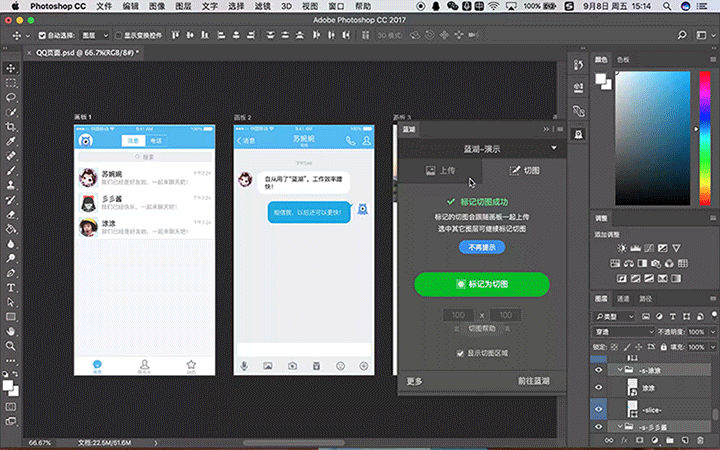Image resolution: width=720 pixels, height=450 pixels.
Task: Collapse the -s-多多酱 group
Action: pos(620,427)
